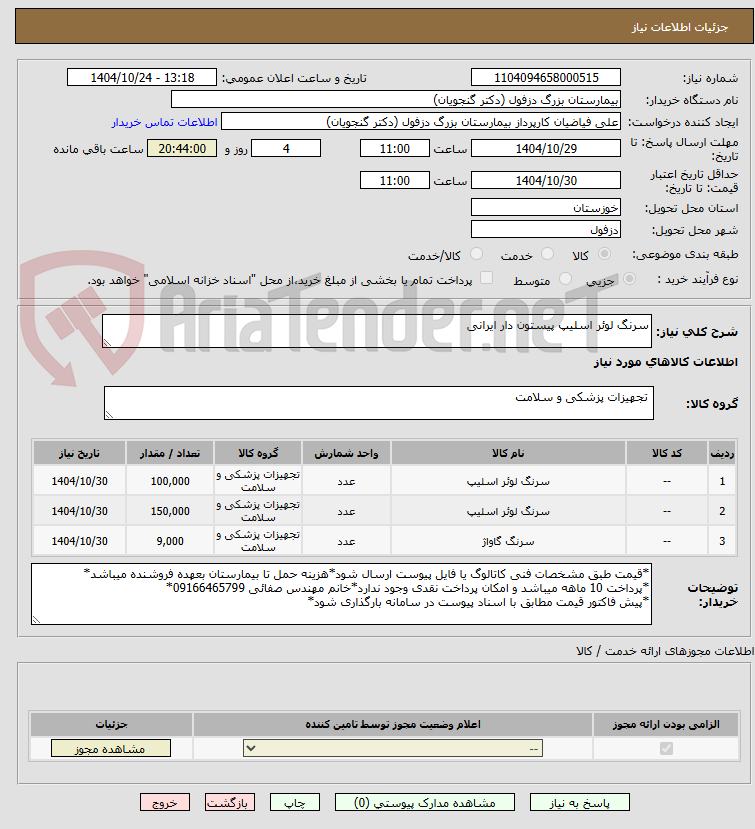Viewport: 755px width, 829px height.
Task: Select the متوسط purchase type radio
Action: pyautogui.click(x=565, y=279)
